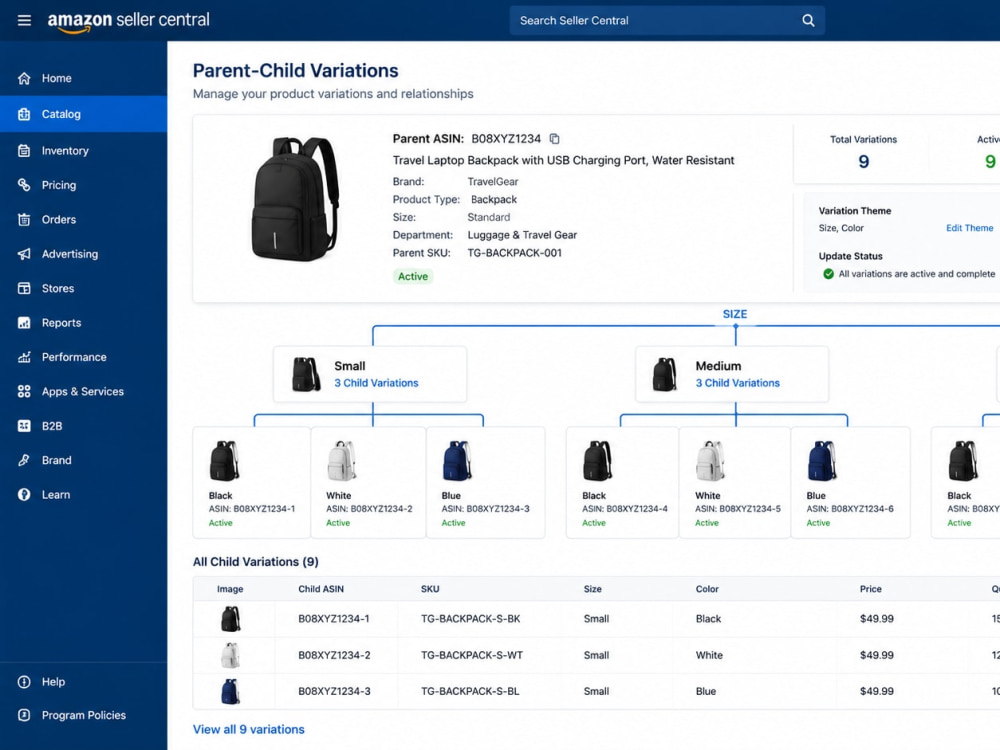Click the Price column header
Screen dimensions: 1000x750
click(x=871, y=589)
